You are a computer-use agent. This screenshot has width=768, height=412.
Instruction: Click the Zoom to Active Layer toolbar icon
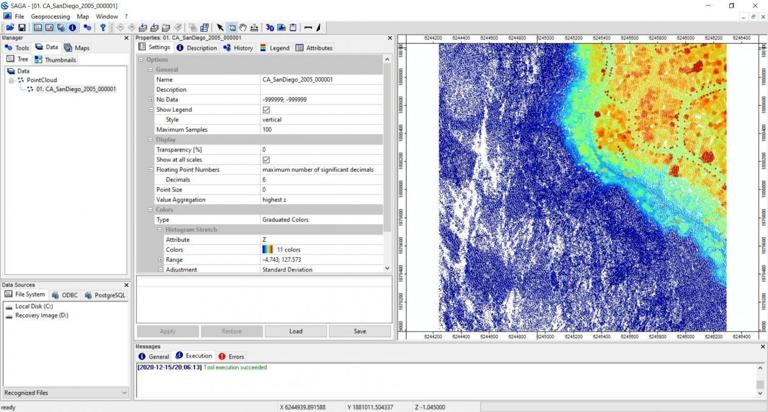click(154, 28)
